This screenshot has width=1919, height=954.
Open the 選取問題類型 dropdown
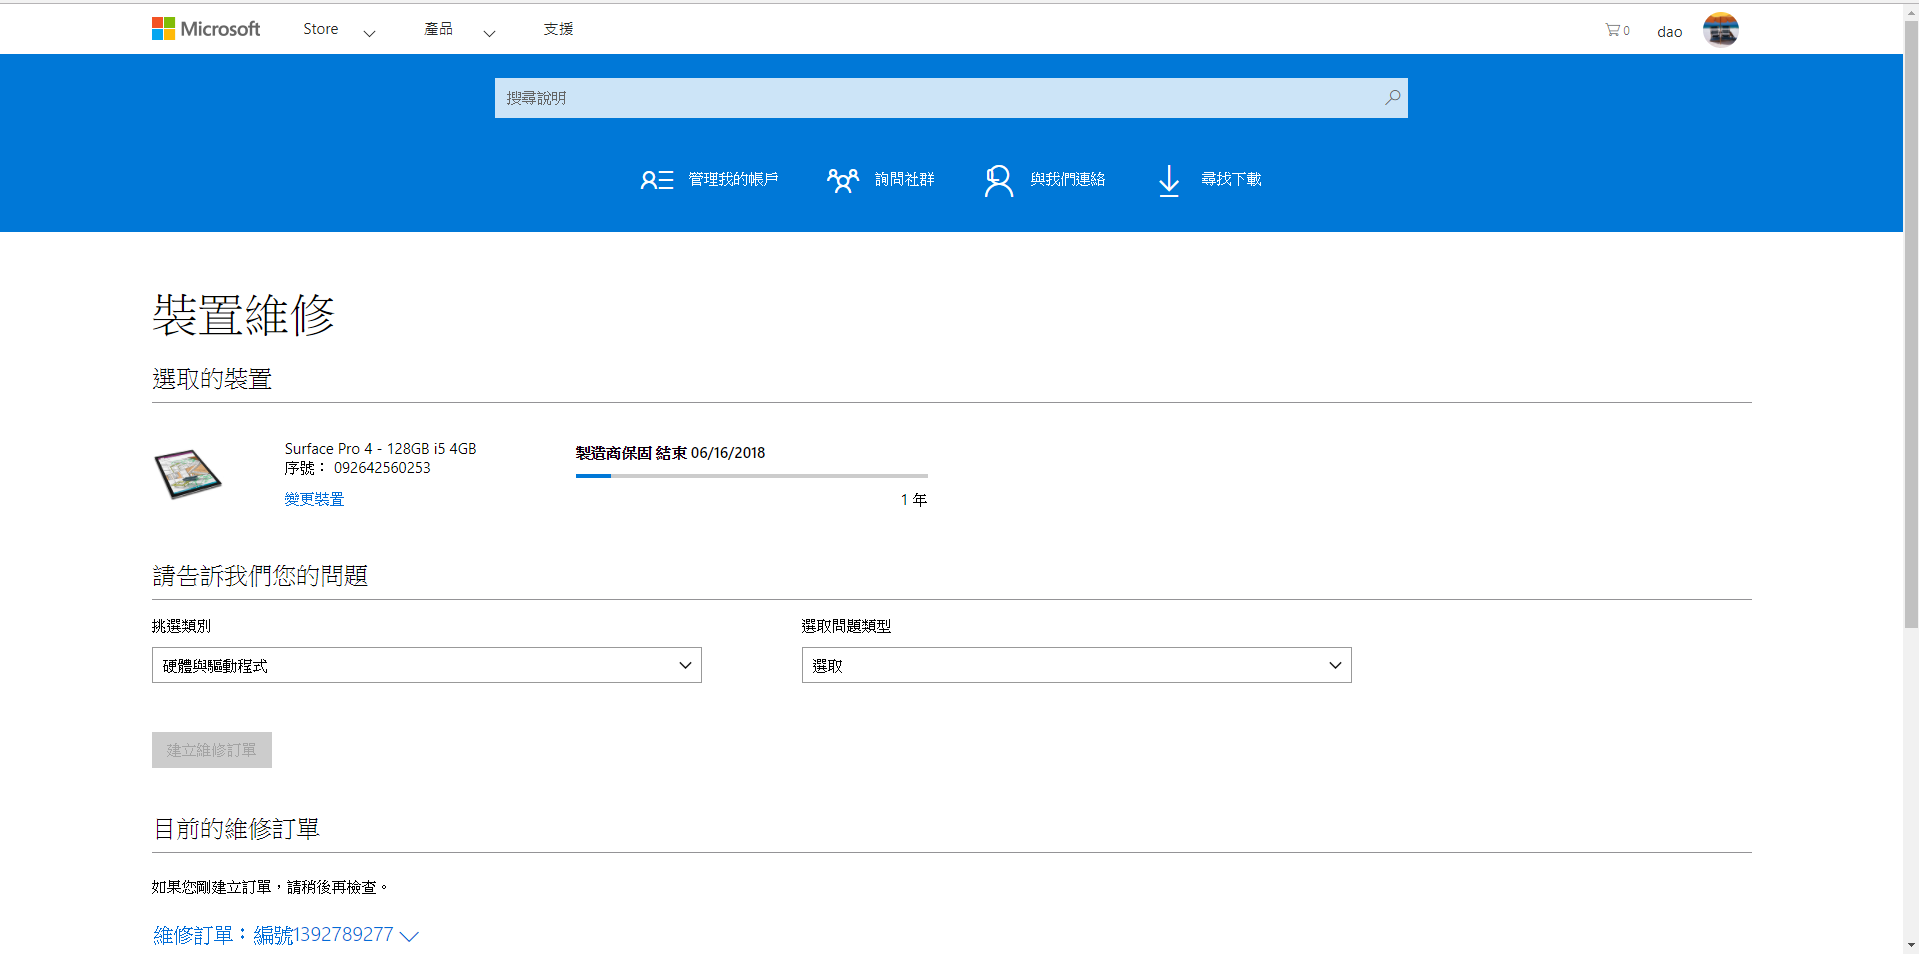click(x=1077, y=665)
